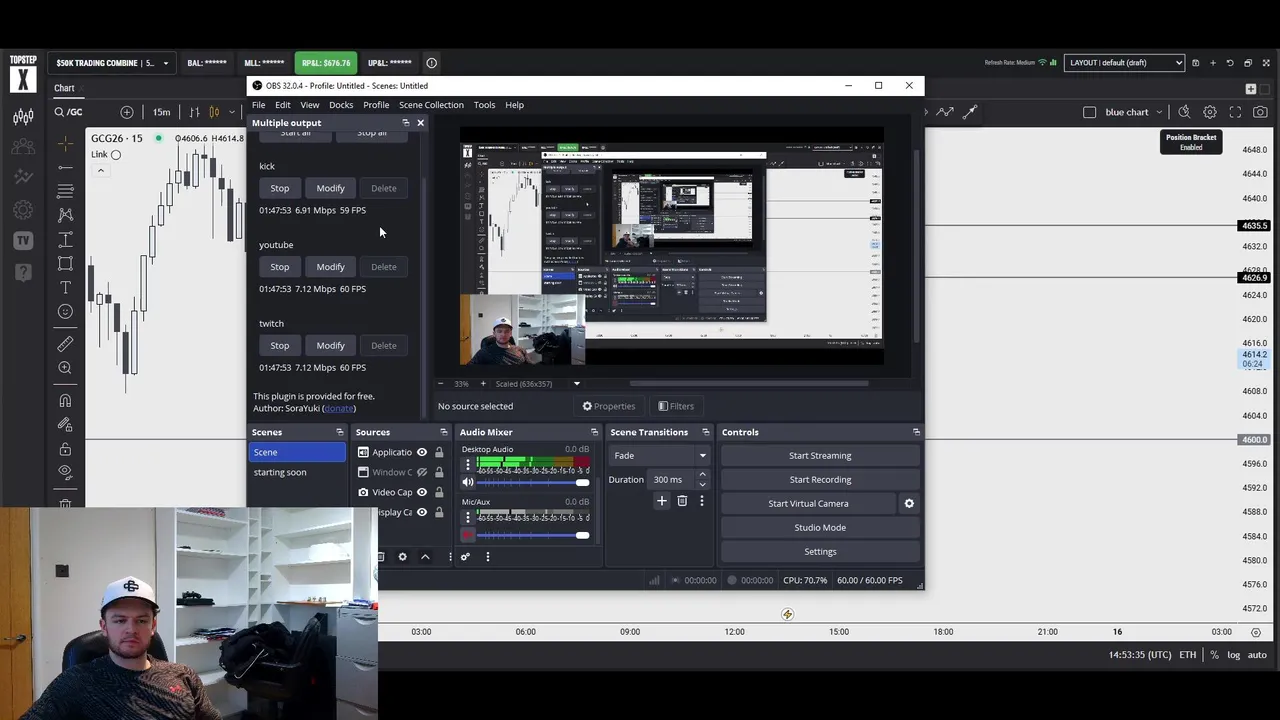Select the zoom-in magnifier chart tool
1280x720 pixels.
(65, 368)
